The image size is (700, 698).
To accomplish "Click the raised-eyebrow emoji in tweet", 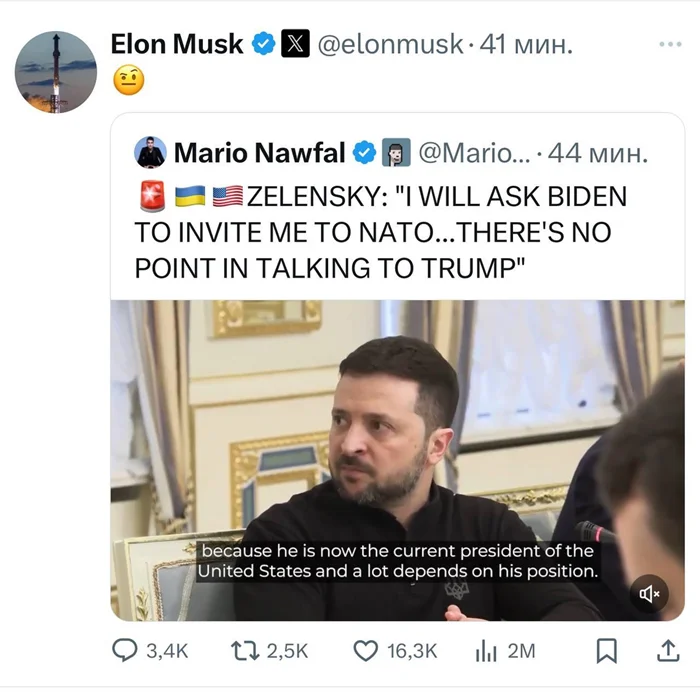I will coord(129,80).
